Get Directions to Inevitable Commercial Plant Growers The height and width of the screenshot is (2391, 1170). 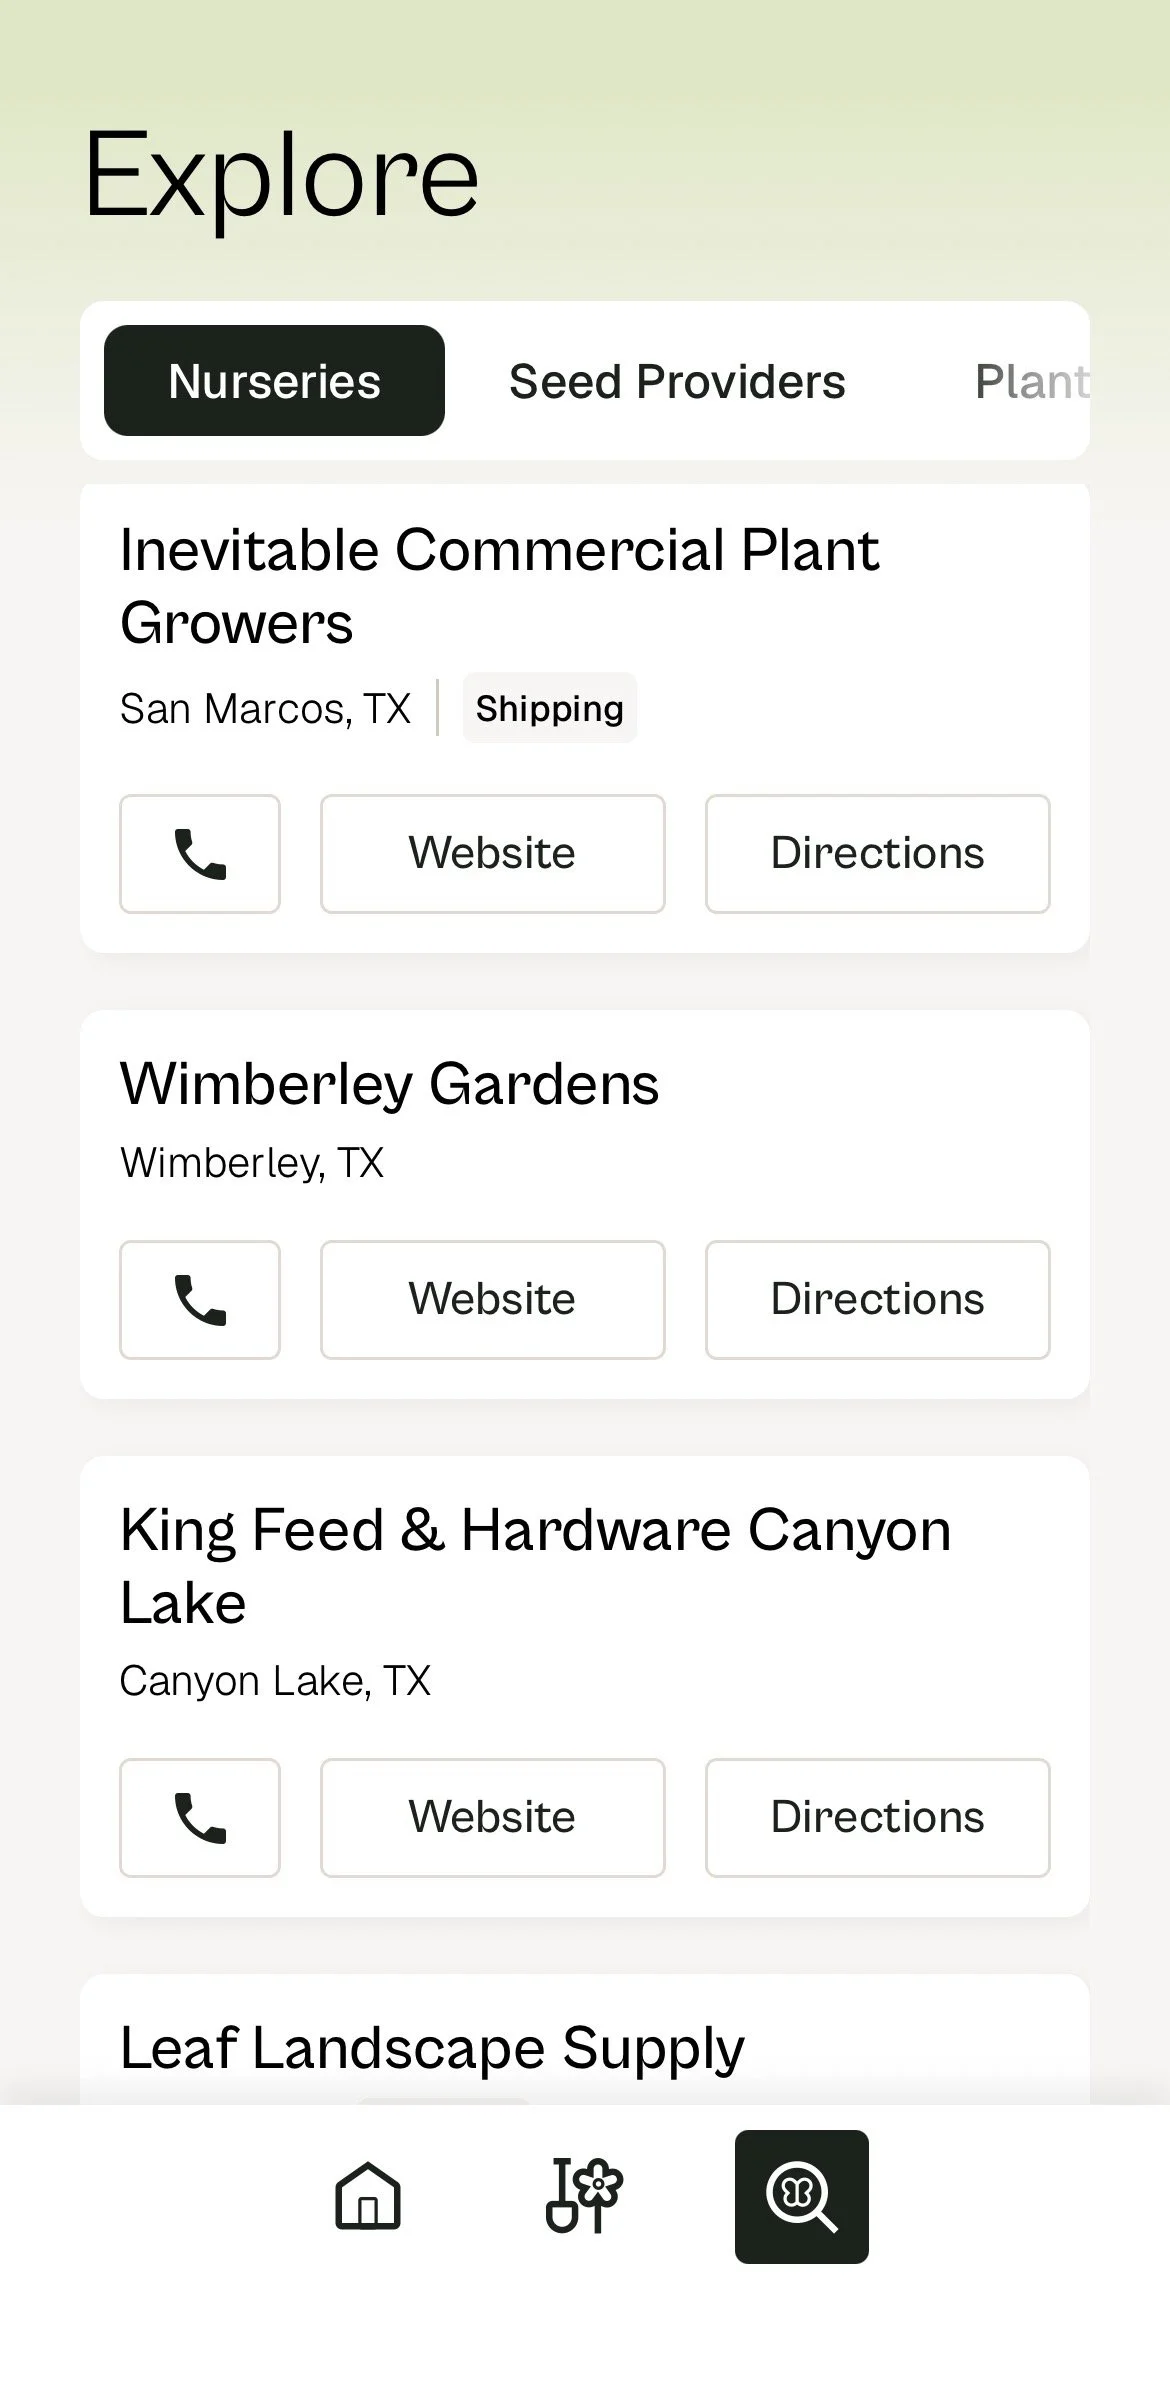coord(878,854)
